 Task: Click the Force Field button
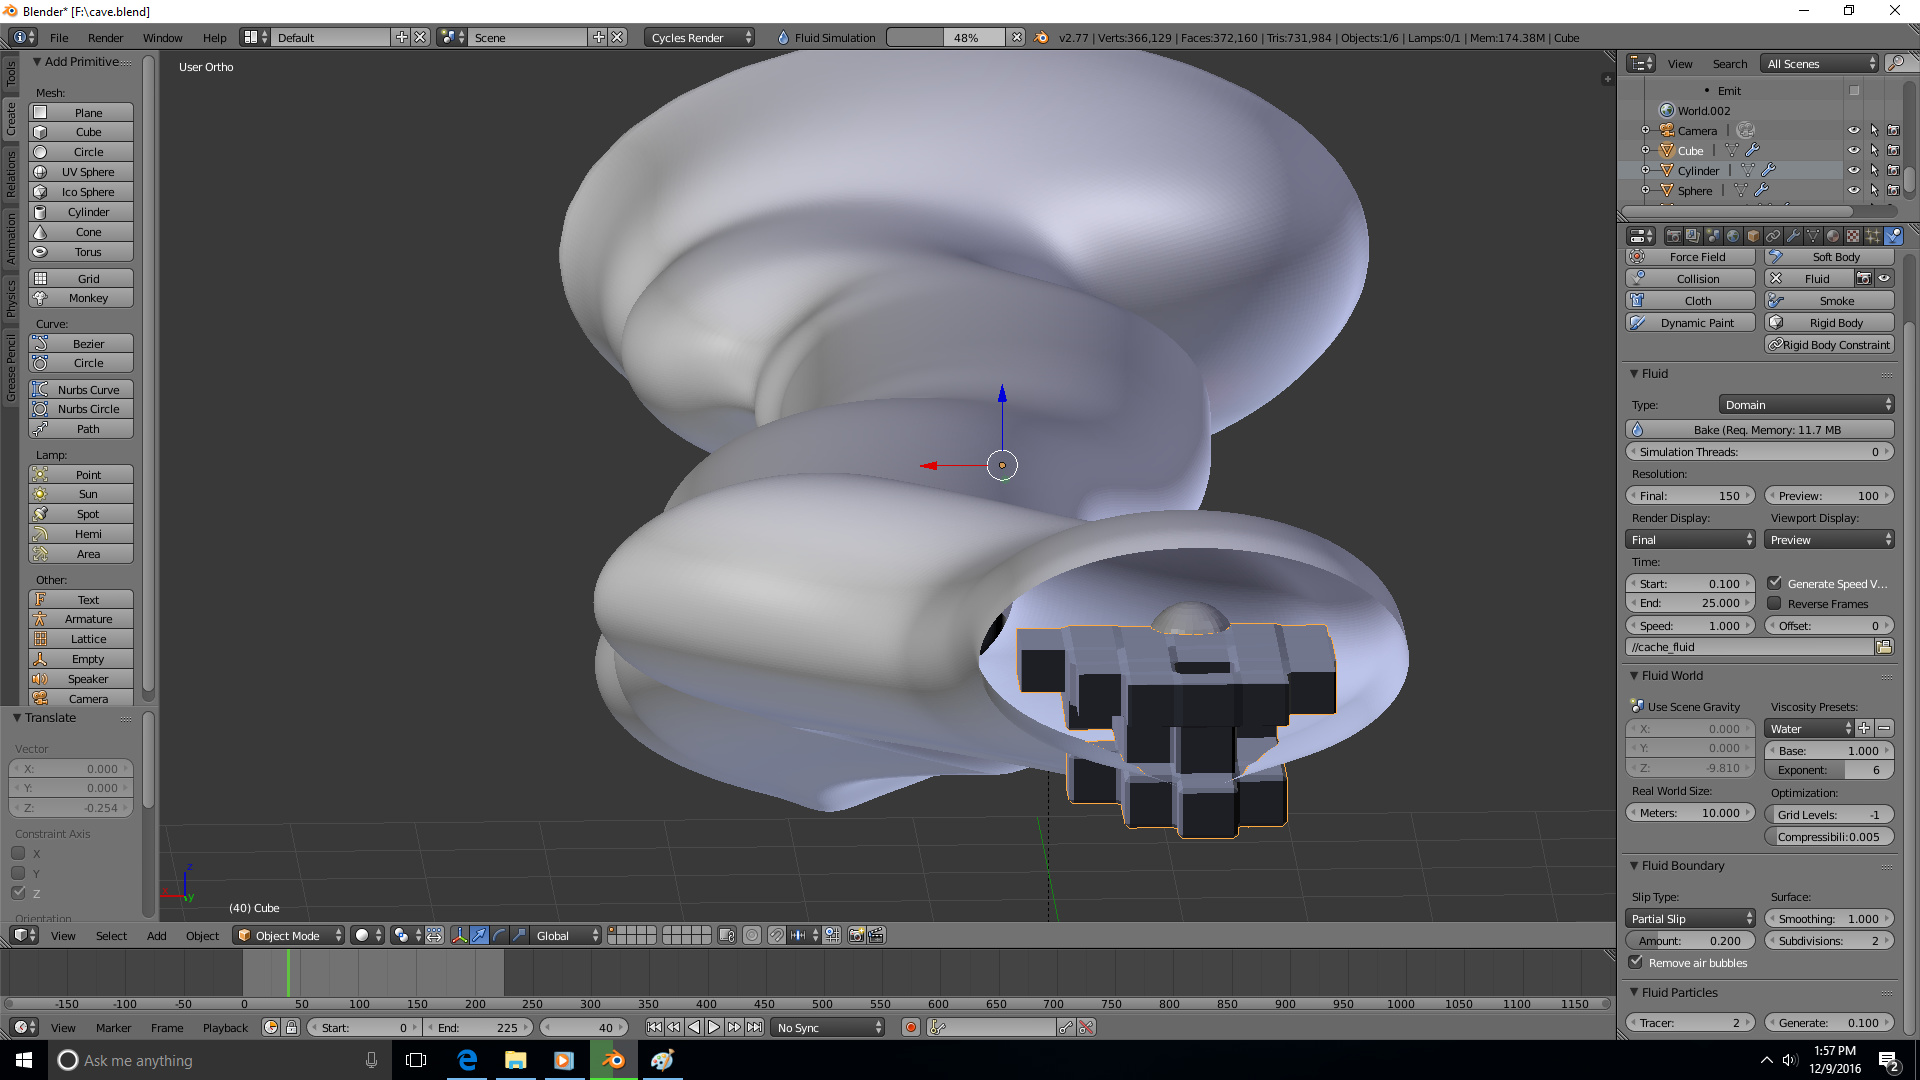1690,256
